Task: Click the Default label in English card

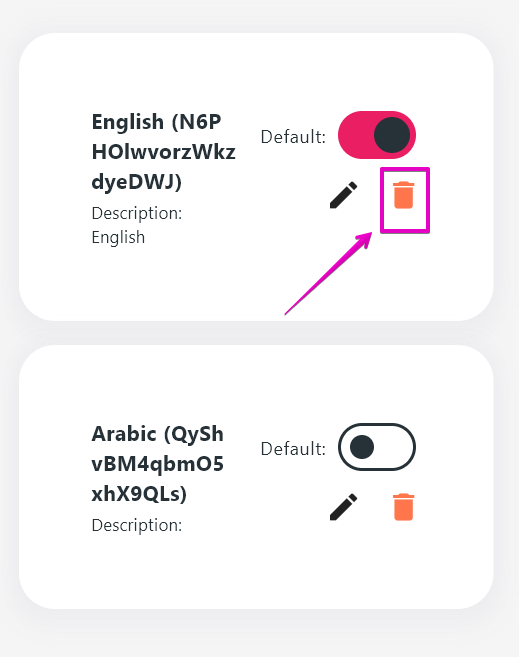Action: pos(293,137)
